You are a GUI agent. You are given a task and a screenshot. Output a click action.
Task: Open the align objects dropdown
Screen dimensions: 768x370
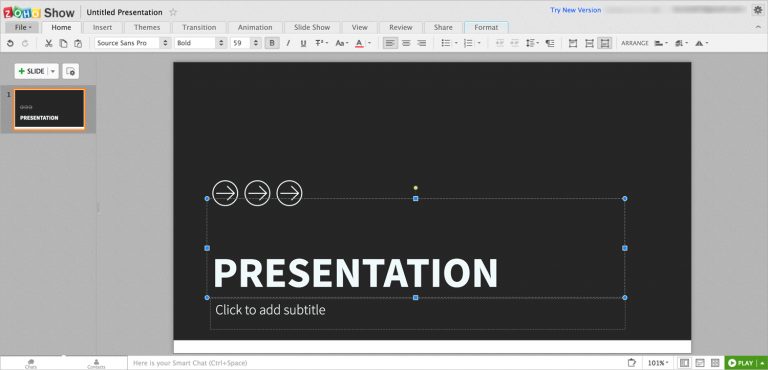point(661,43)
